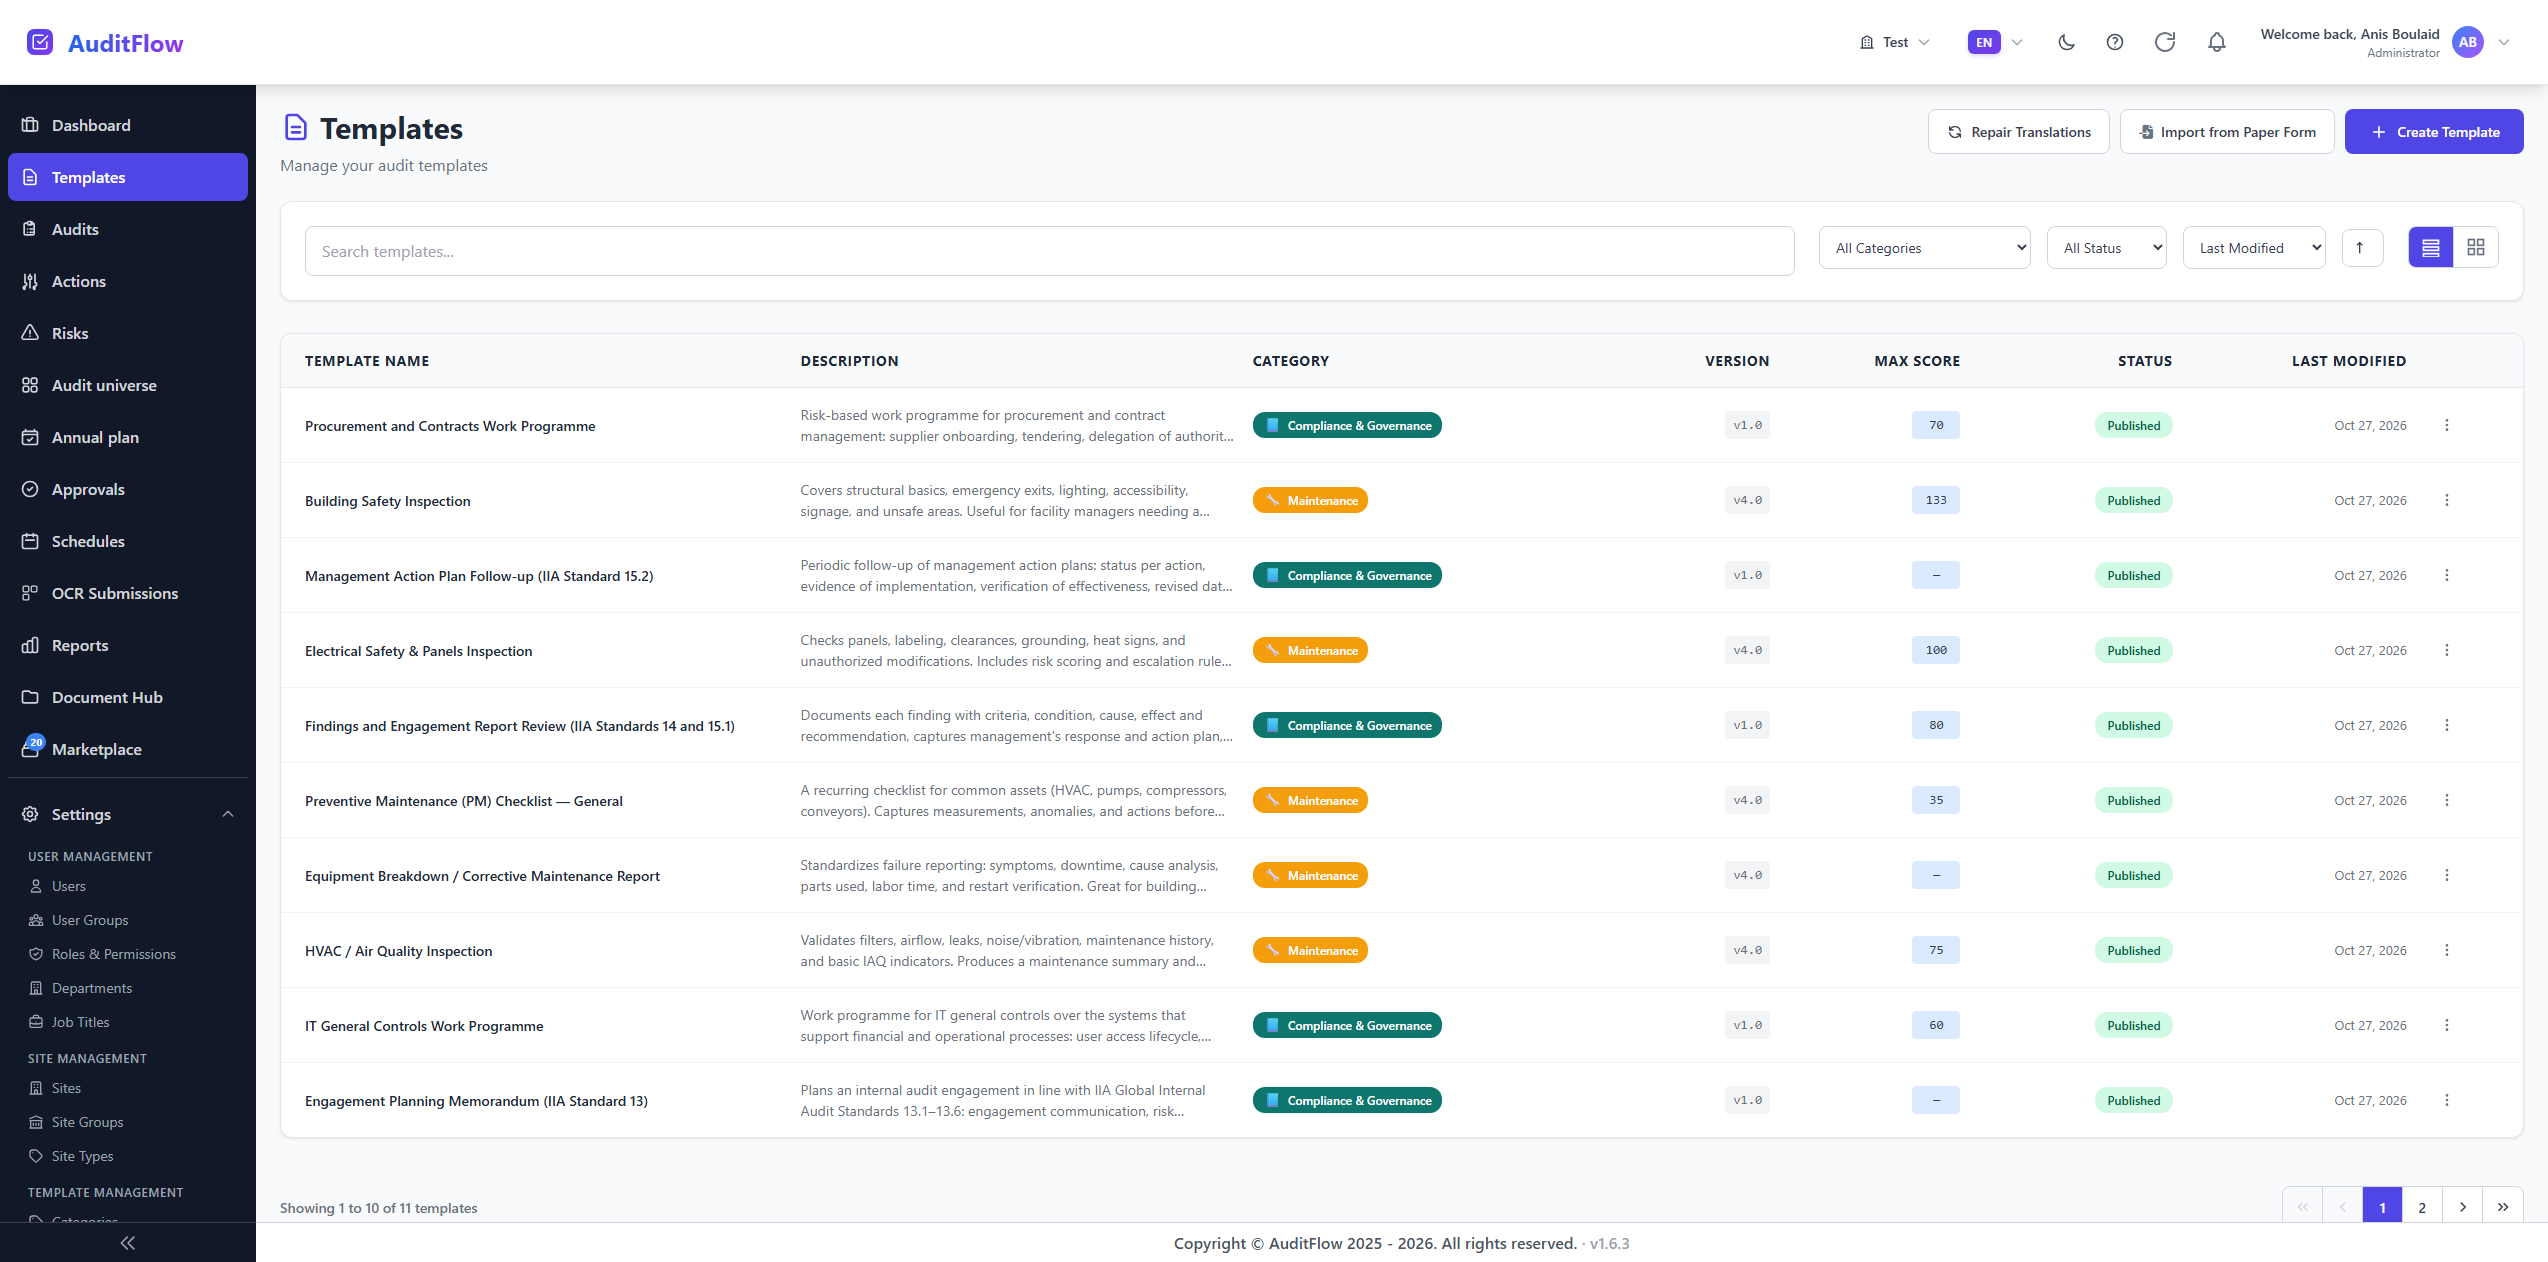Click the Repair Translations button
Screen dimensions: 2548x1262
[x=2019, y=132]
